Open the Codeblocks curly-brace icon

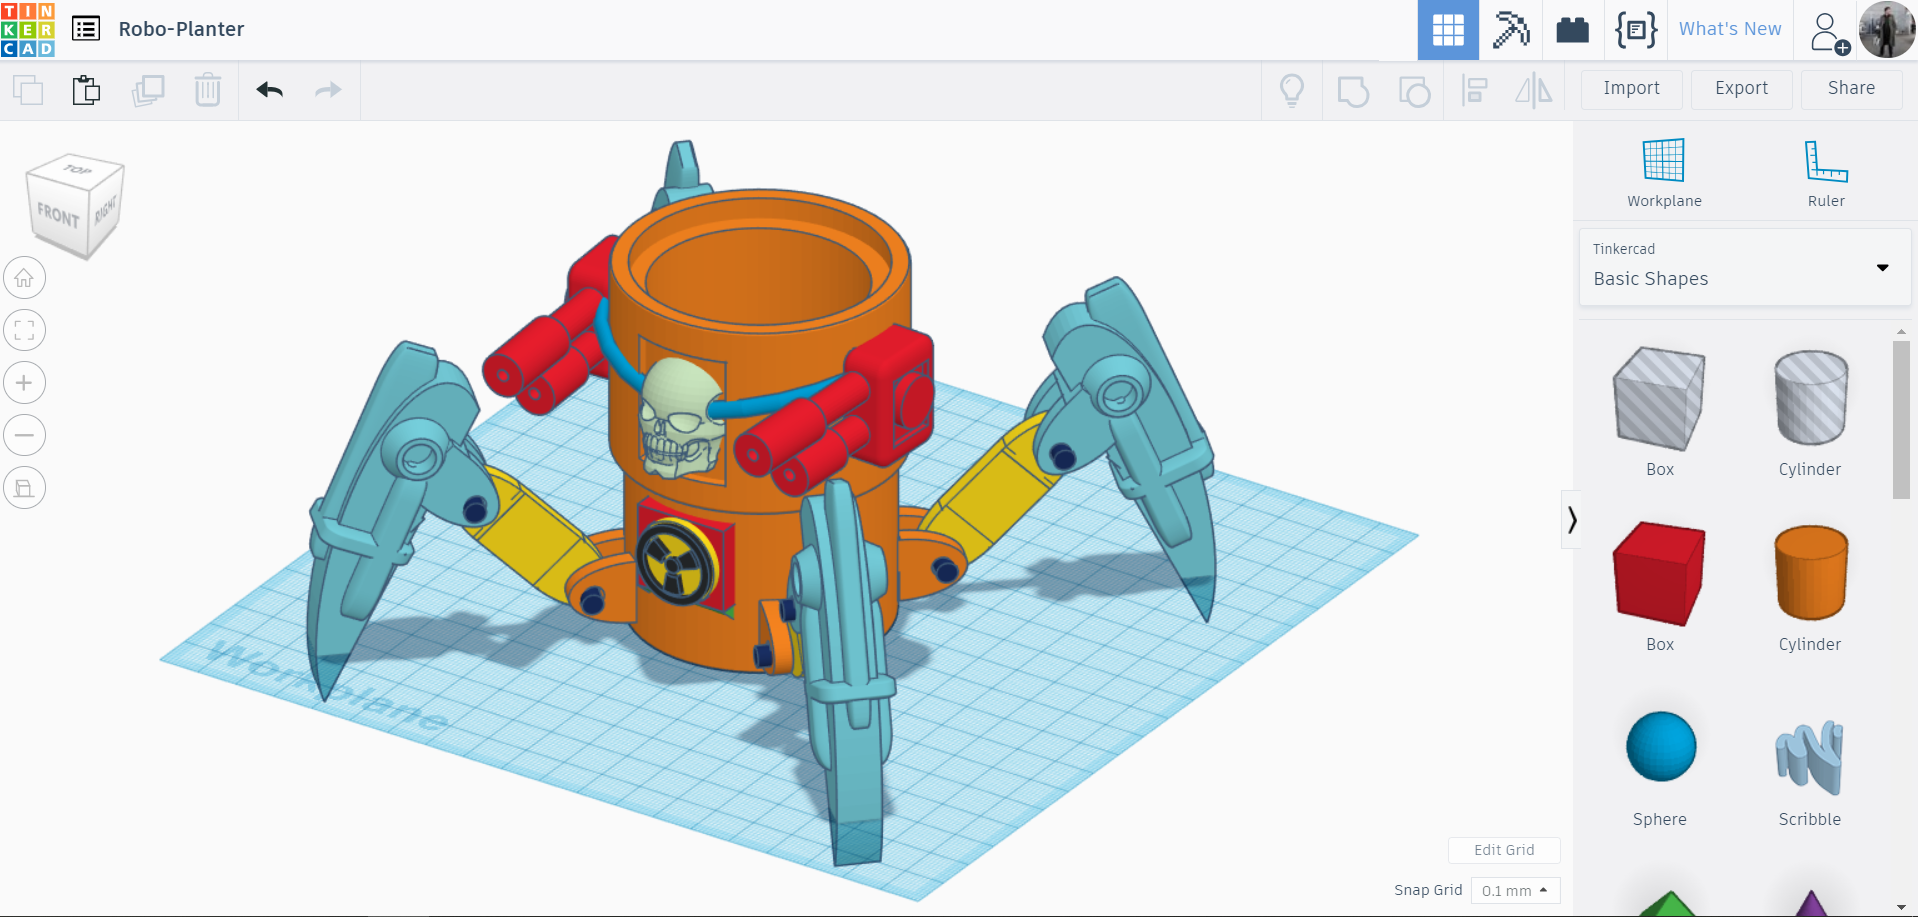tap(1636, 30)
